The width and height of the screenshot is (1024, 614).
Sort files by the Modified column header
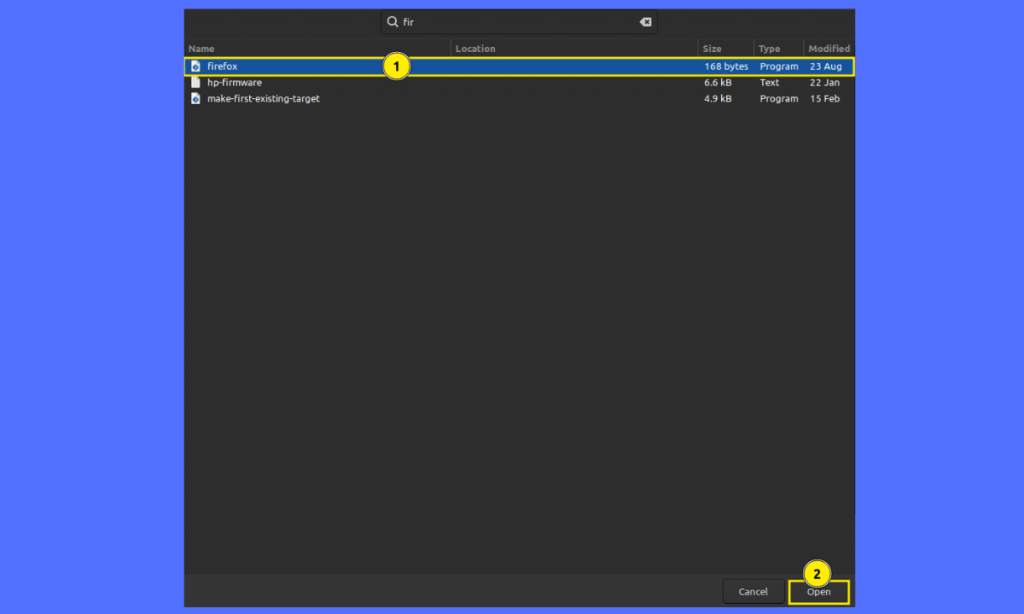click(829, 48)
